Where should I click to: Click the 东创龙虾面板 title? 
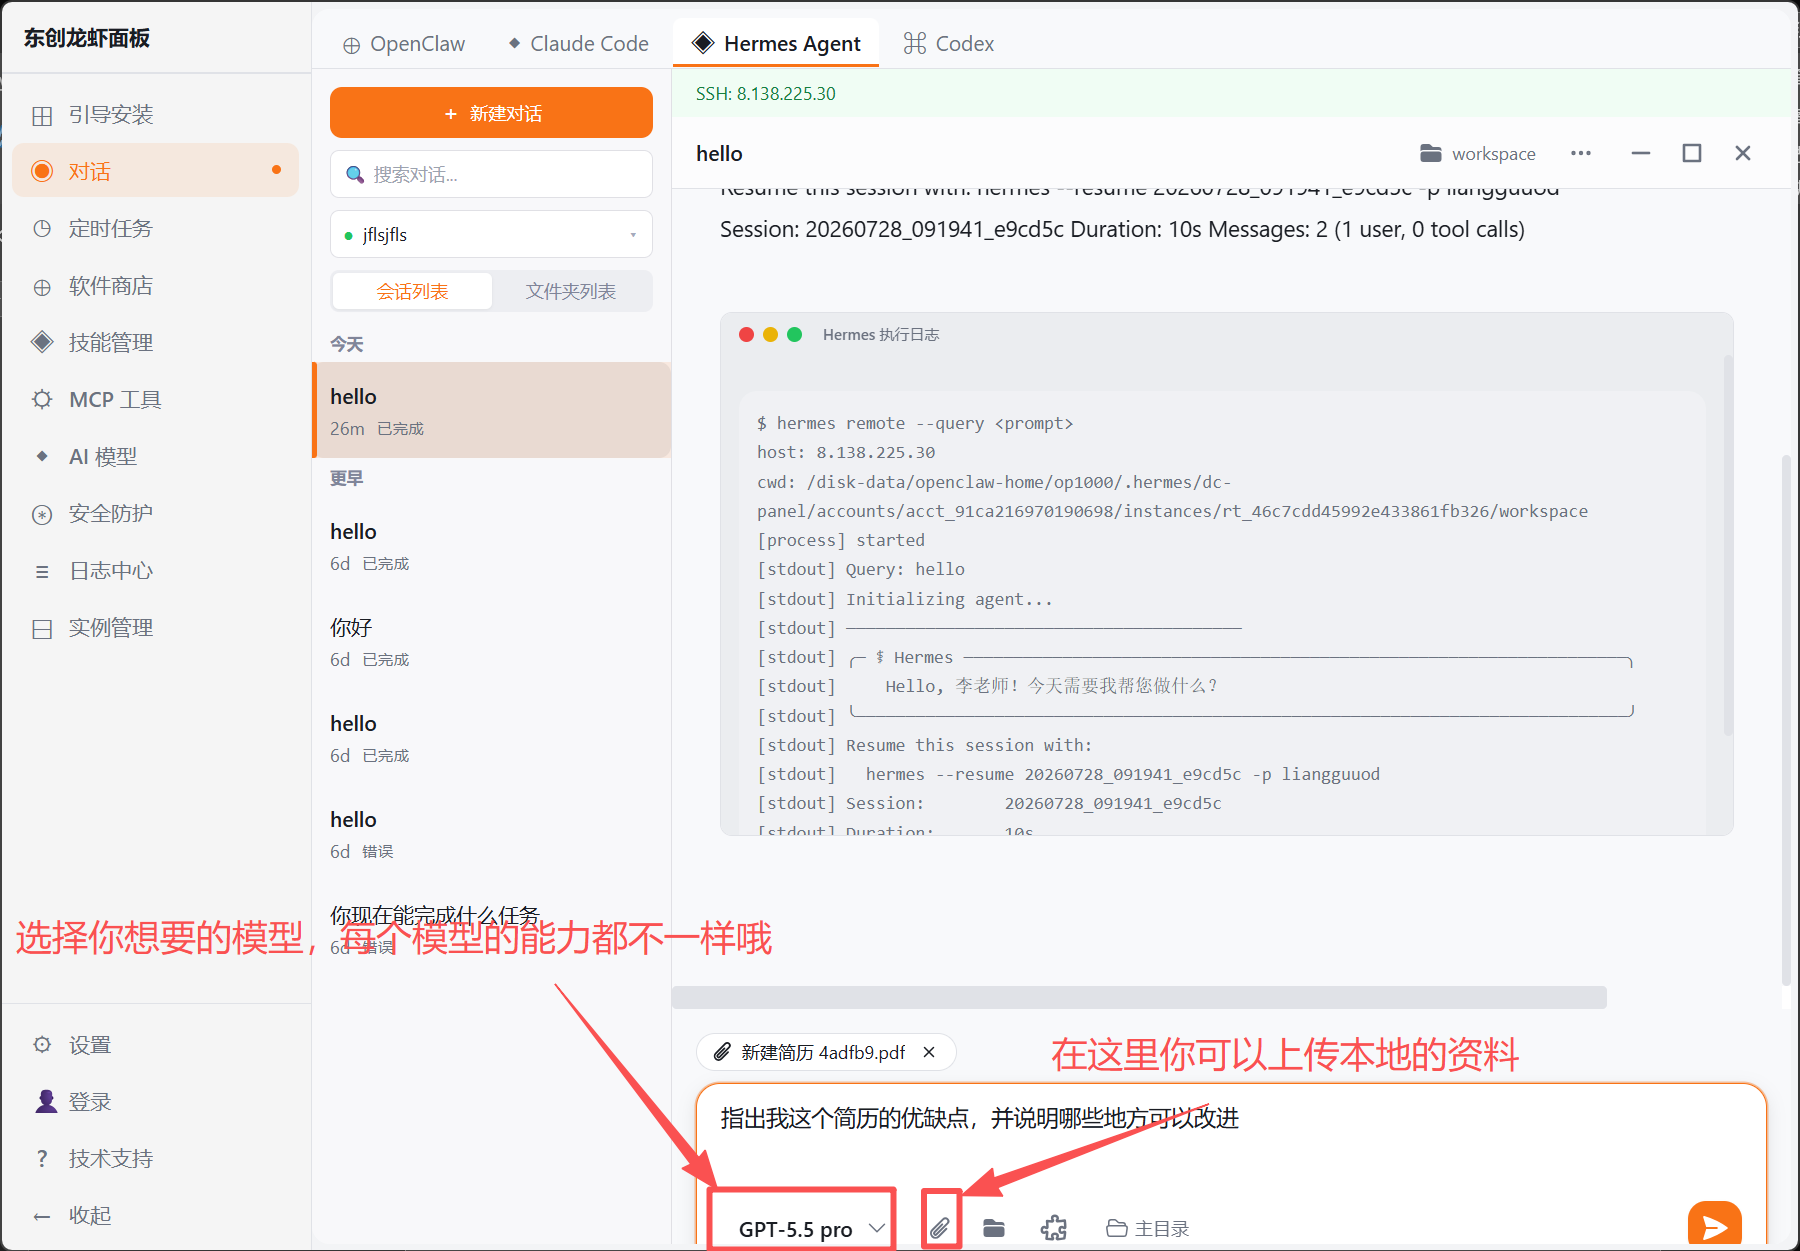click(x=87, y=38)
